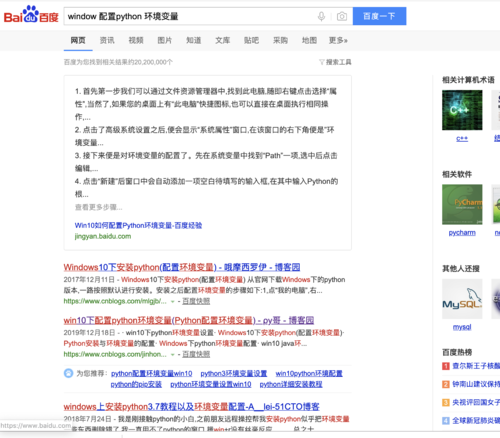Open hot list item 3 央视评回国女子
This screenshot has width=500, height=438.
476,402
